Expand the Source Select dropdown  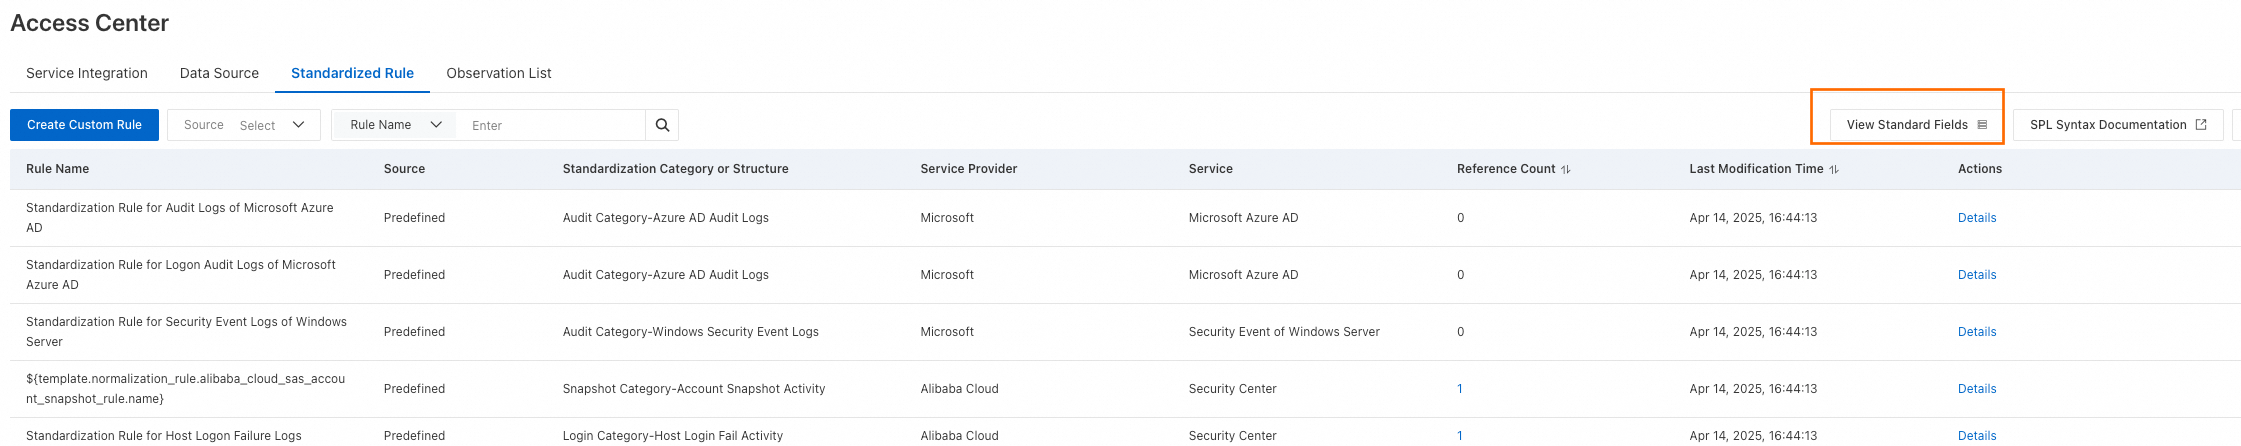tap(244, 125)
